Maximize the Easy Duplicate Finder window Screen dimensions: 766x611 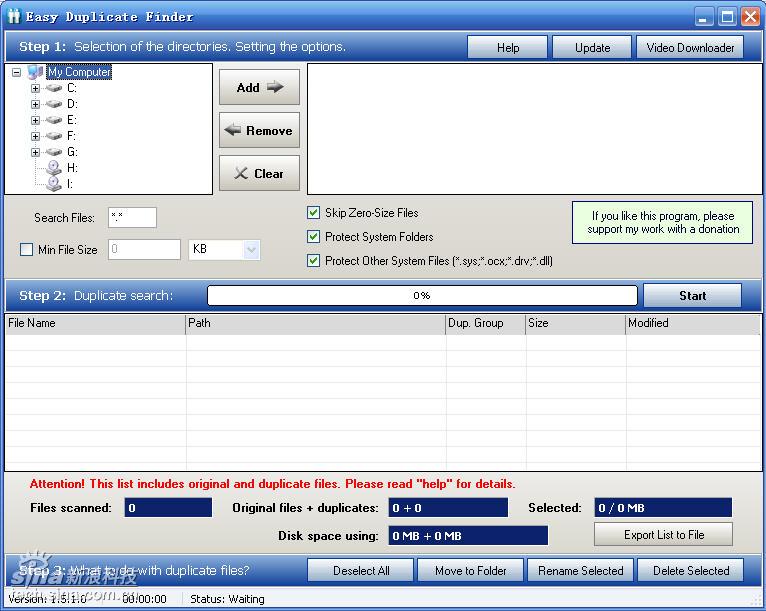pos(727,17)
